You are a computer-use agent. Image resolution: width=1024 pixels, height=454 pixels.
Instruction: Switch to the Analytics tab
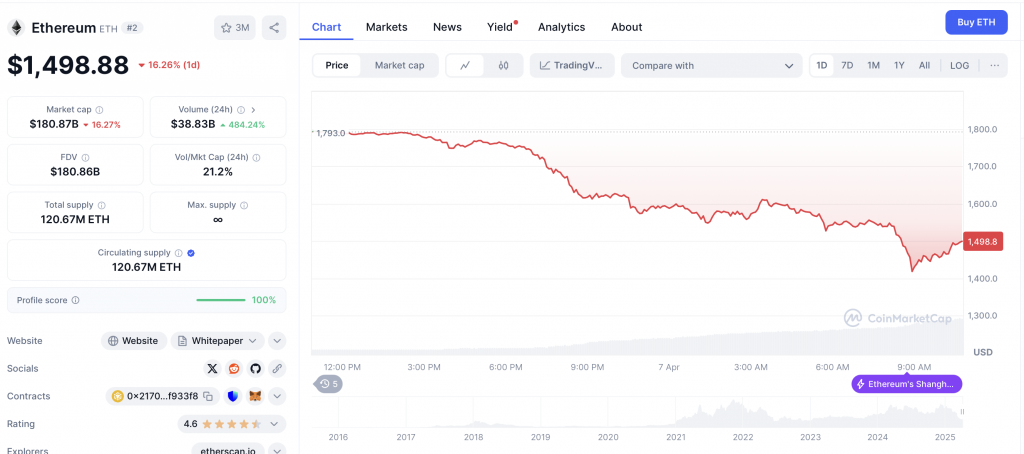pyautogui.click(x=562, y=27)
